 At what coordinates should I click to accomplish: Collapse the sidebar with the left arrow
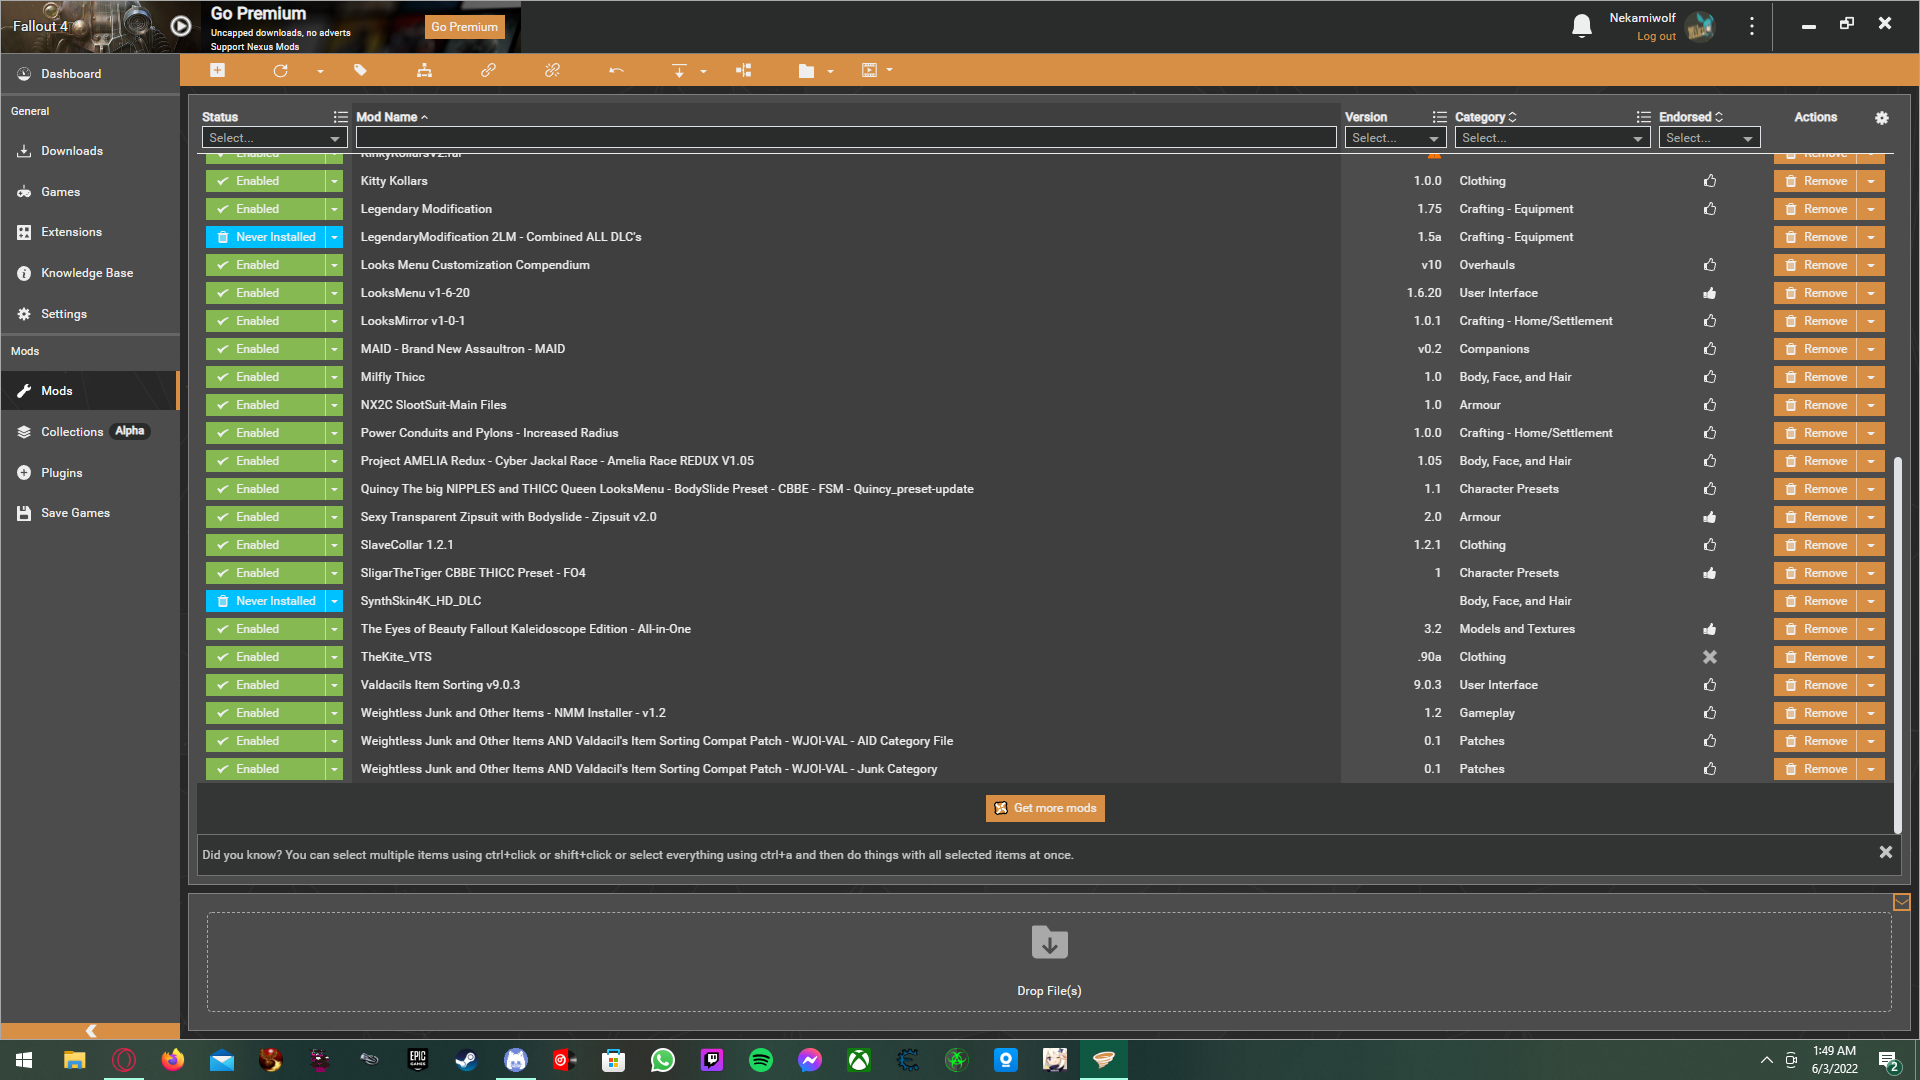point(90,1031)
